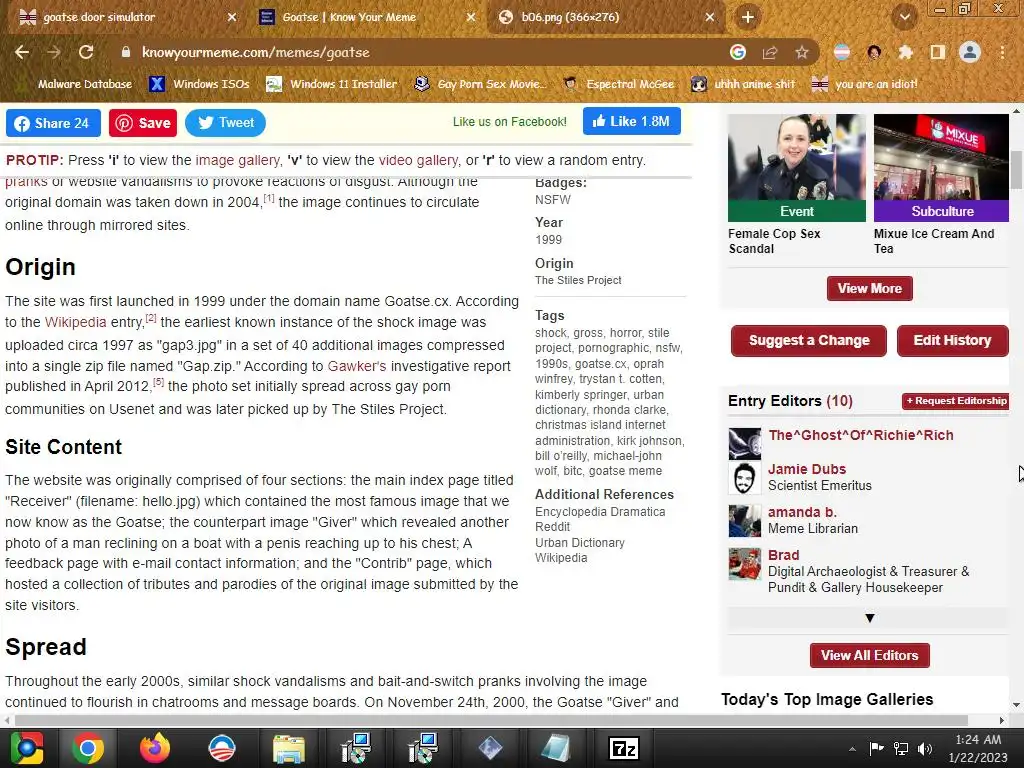Viewport: 1024px width, 768px height.
Task: Click the Edit History button
Action: 952,340
